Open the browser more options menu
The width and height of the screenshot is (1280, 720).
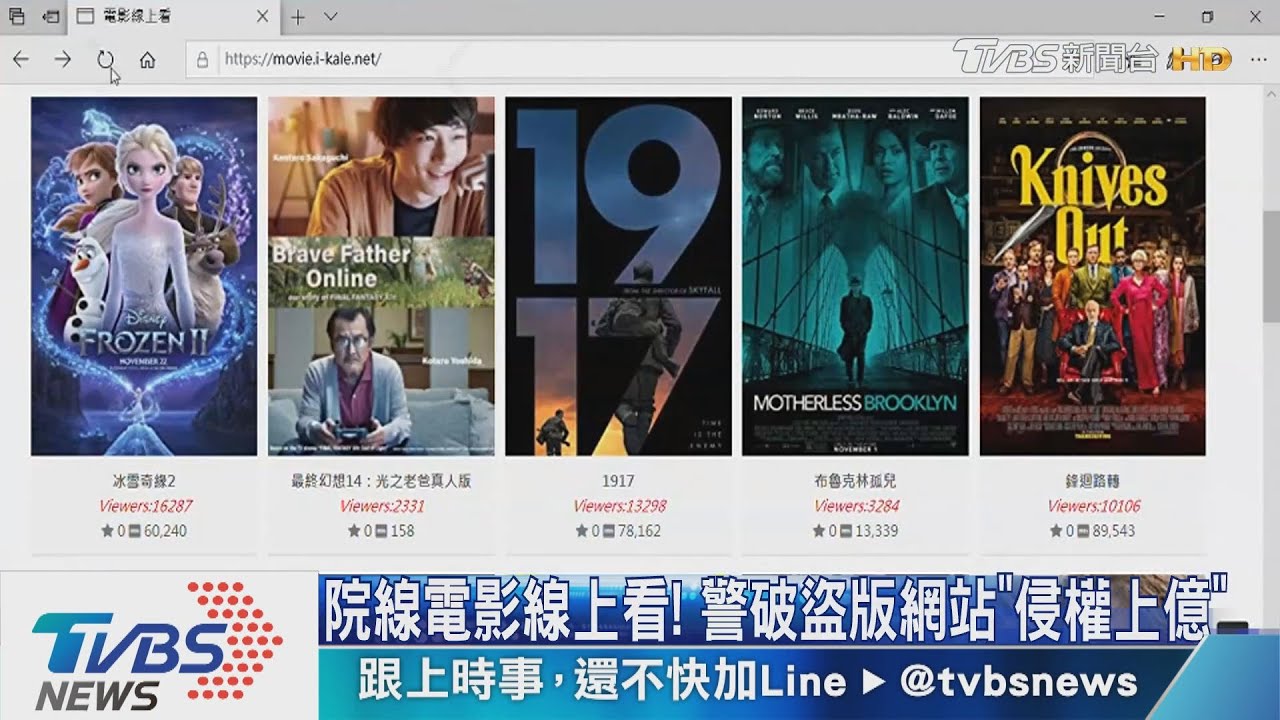pos(1258,60)
